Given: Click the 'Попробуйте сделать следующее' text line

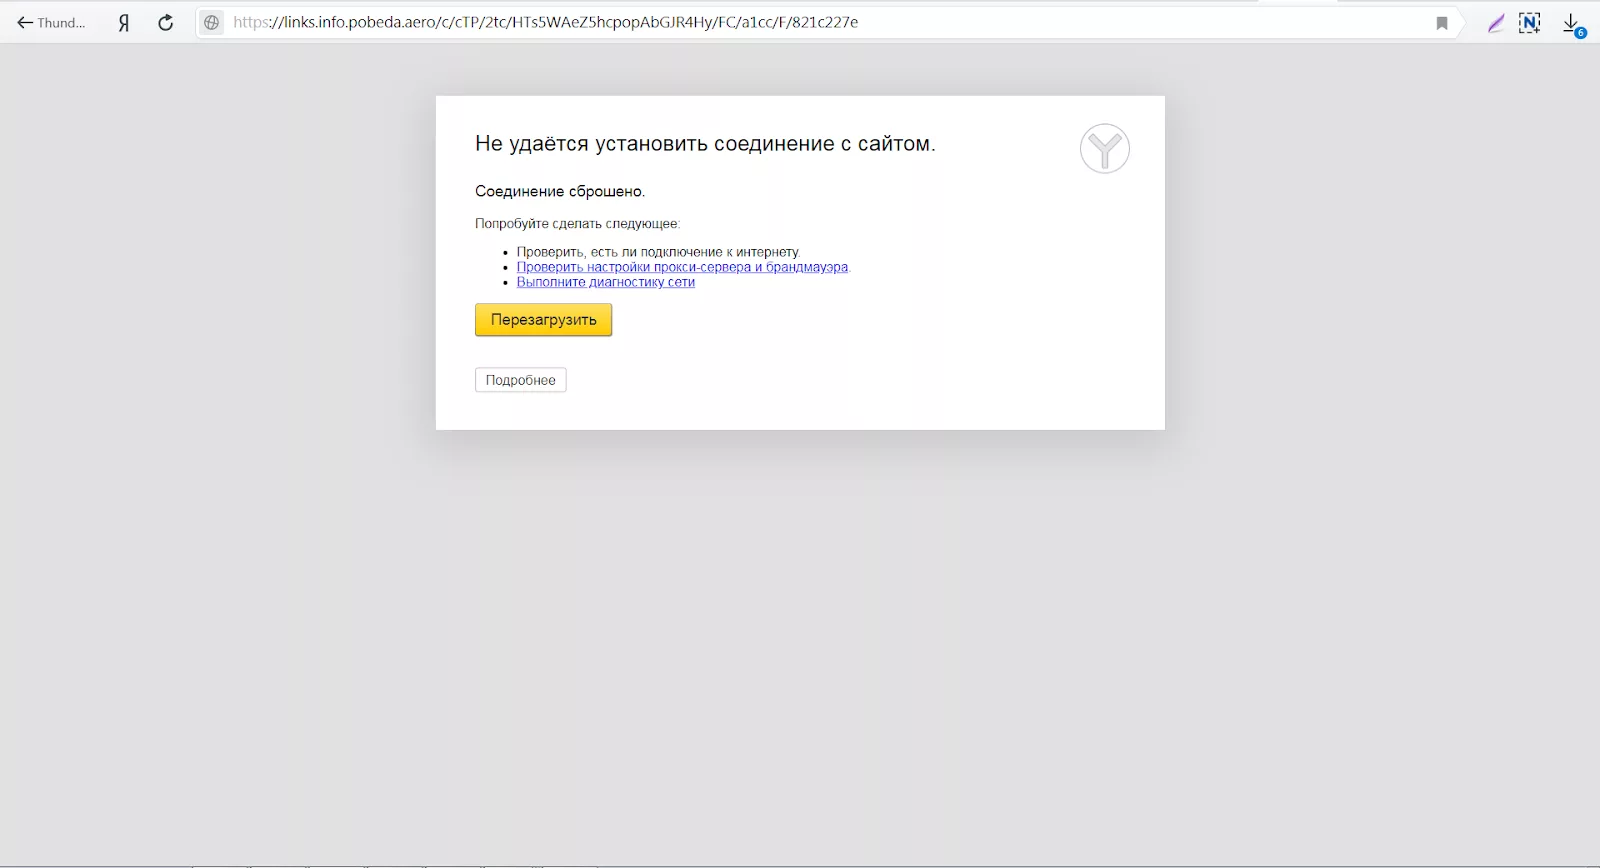Looking at the screenshot, I should click(x=577, y=224).
